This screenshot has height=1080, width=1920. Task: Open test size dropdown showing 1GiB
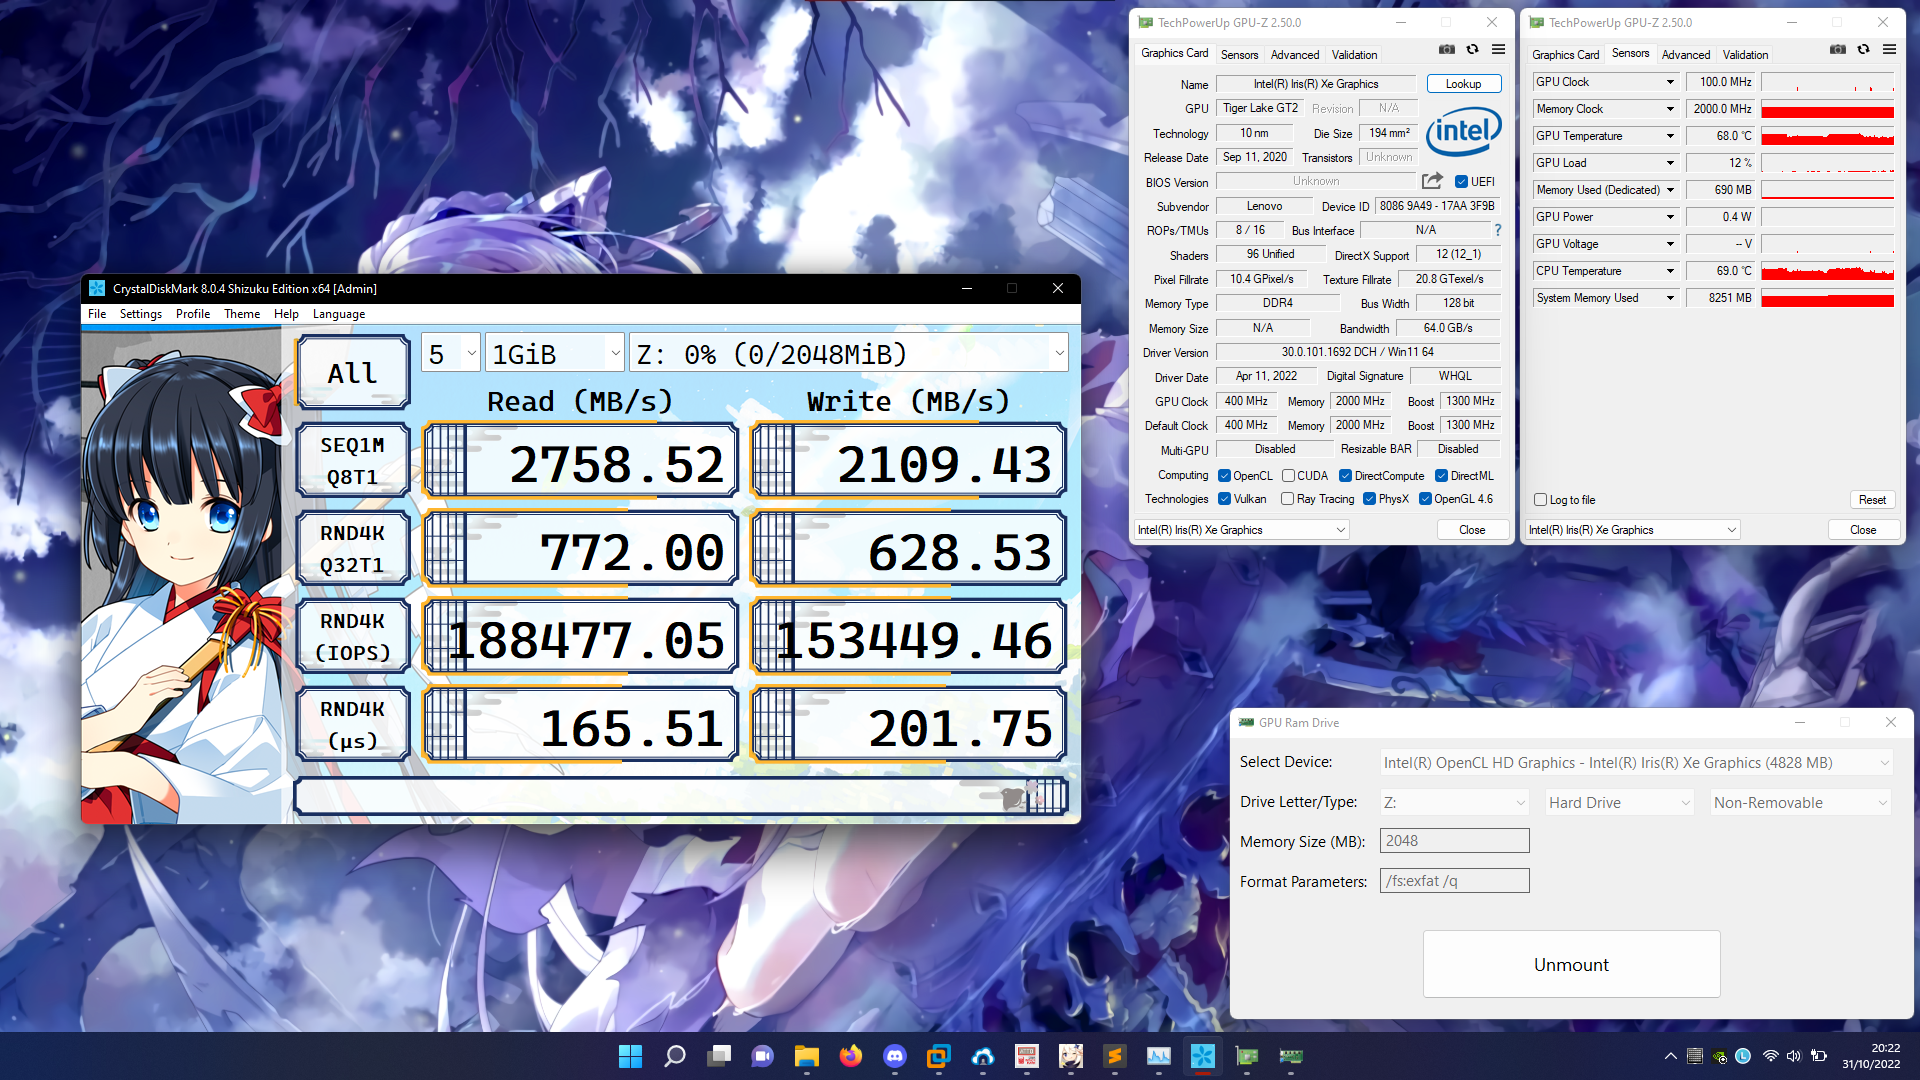click(556, 353)
